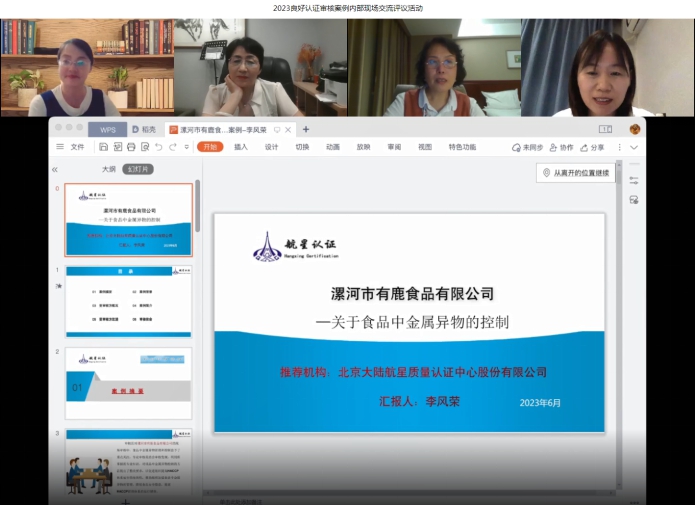The width and height of the screenshot is (696, 505).
Task: Switch slide panel to 幻灯片 view
Action: point(138,169)
